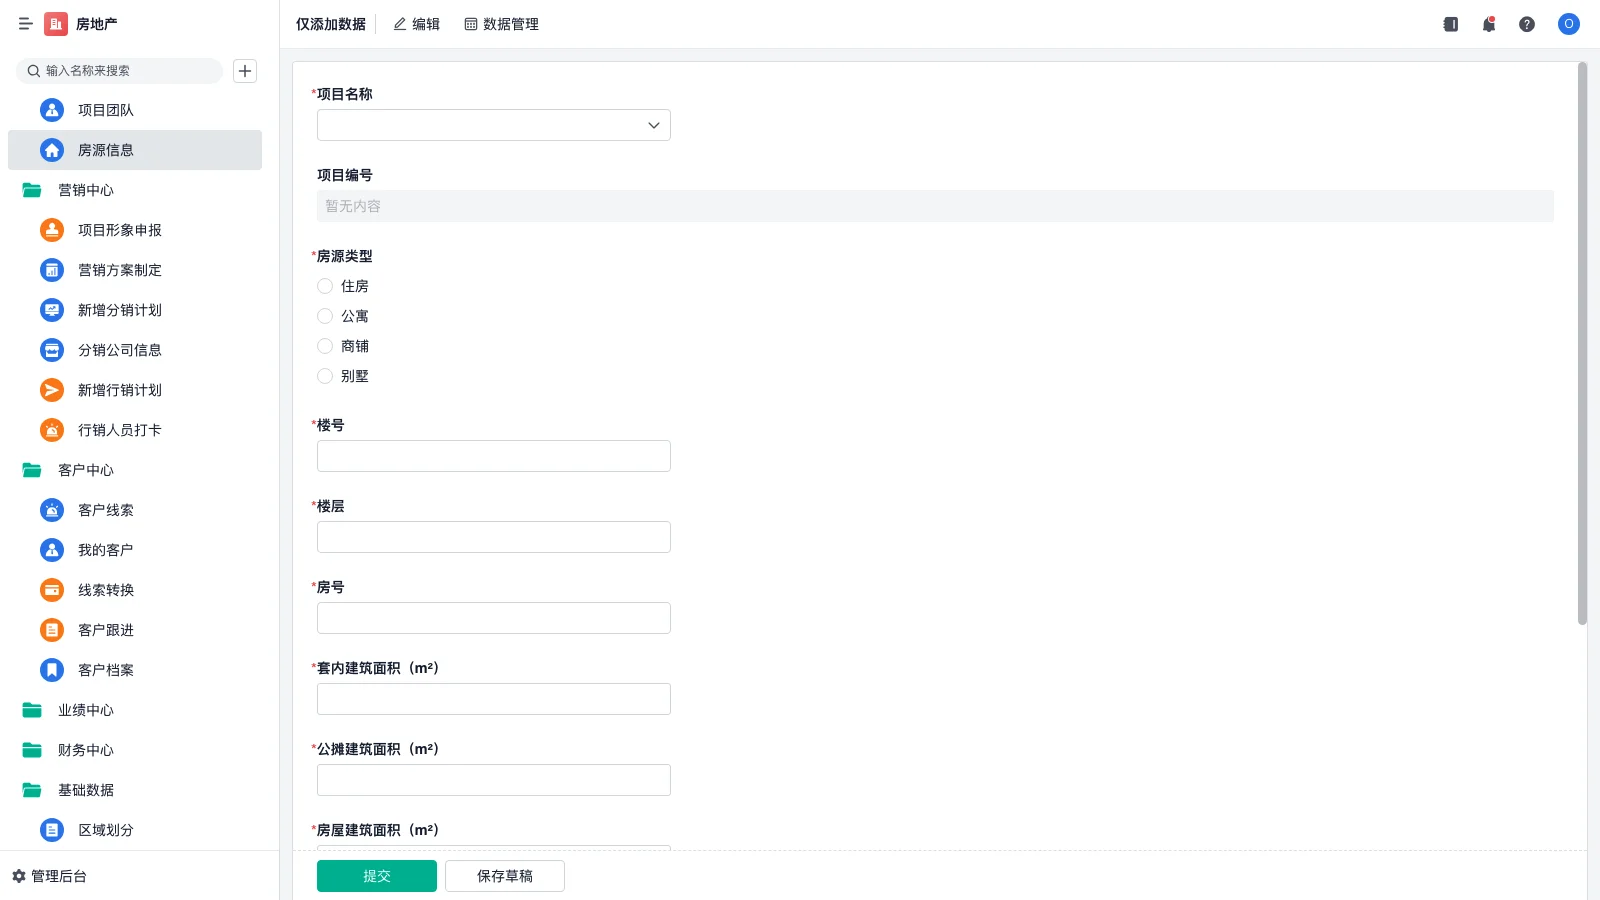
Task: Click the notification bell icon
Action: pos(1488,24)
